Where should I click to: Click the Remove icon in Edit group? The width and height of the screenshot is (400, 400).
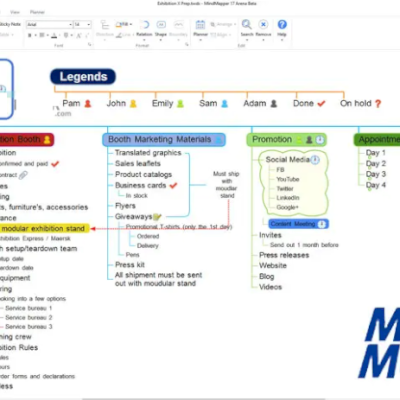click(263, 25)
